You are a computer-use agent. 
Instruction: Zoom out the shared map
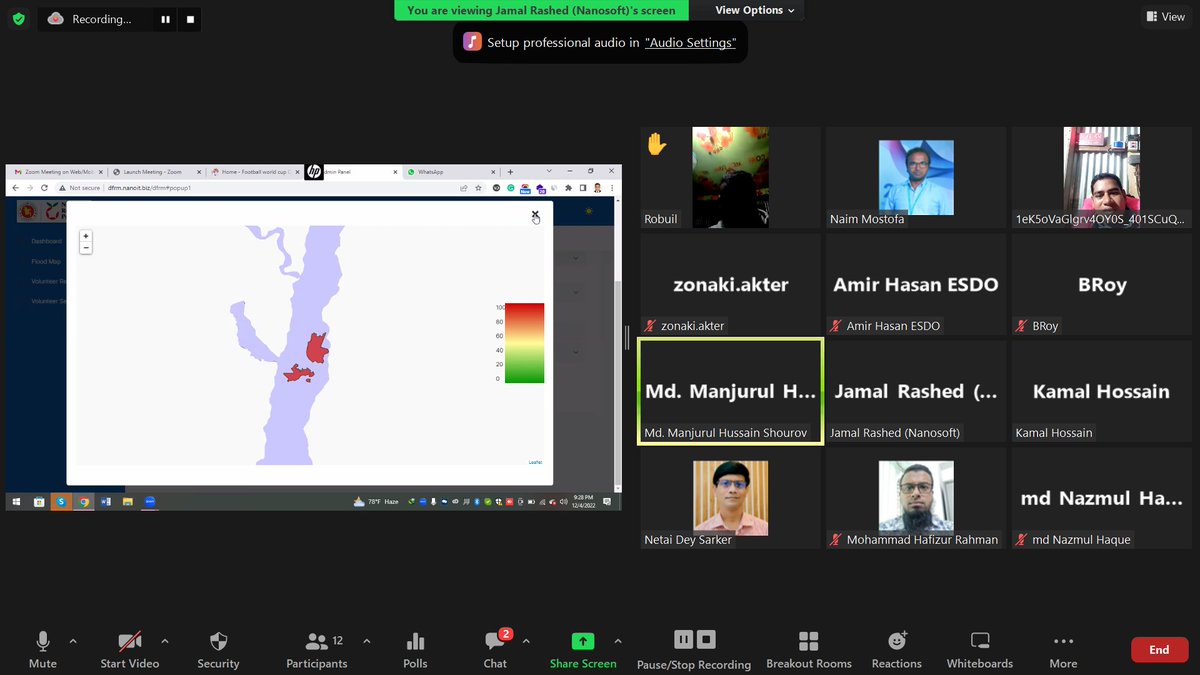point(86,247)
